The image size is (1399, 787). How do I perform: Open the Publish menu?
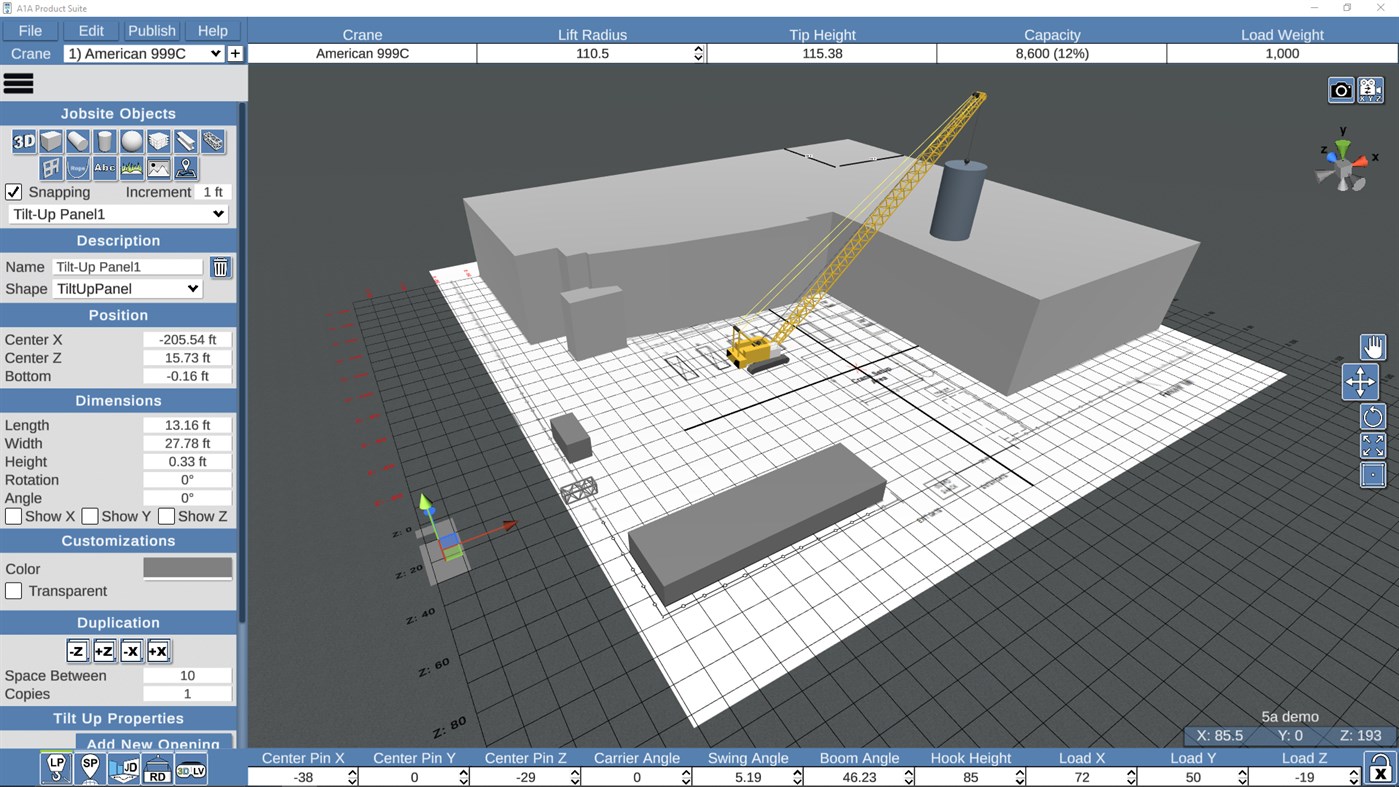coord(152,31)
